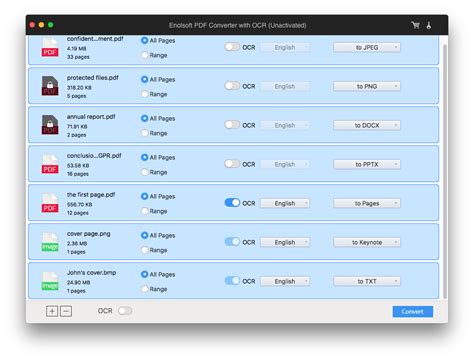Click the PDF icon of the first page.pdf

pyautogui.click(x=50, y=203)
